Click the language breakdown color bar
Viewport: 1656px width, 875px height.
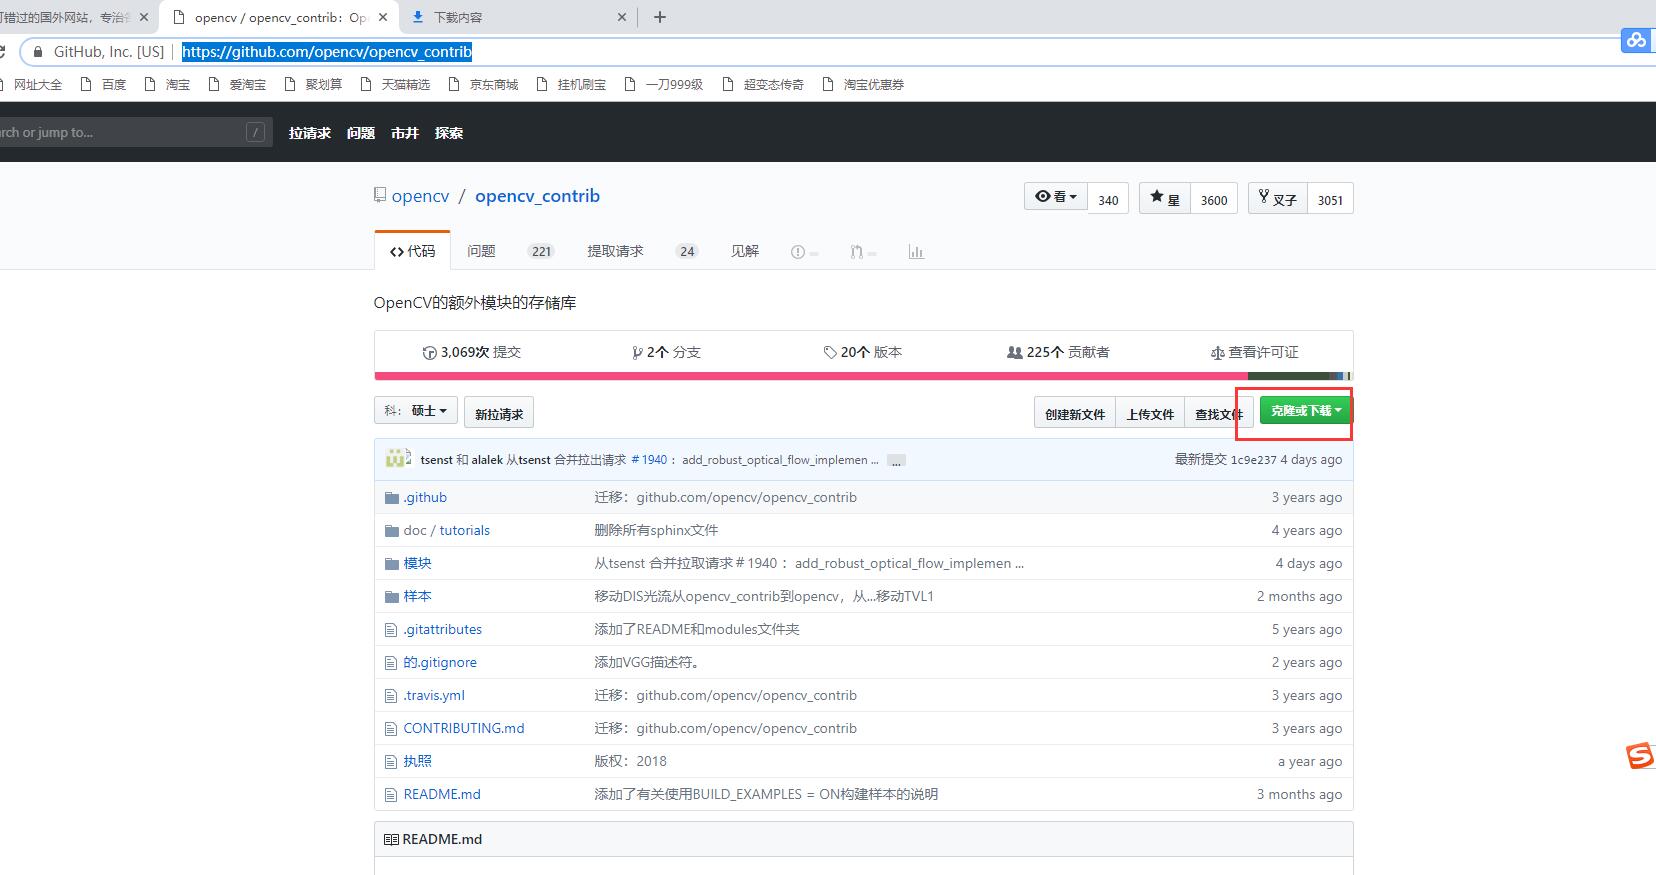click(x=863, y=376)
